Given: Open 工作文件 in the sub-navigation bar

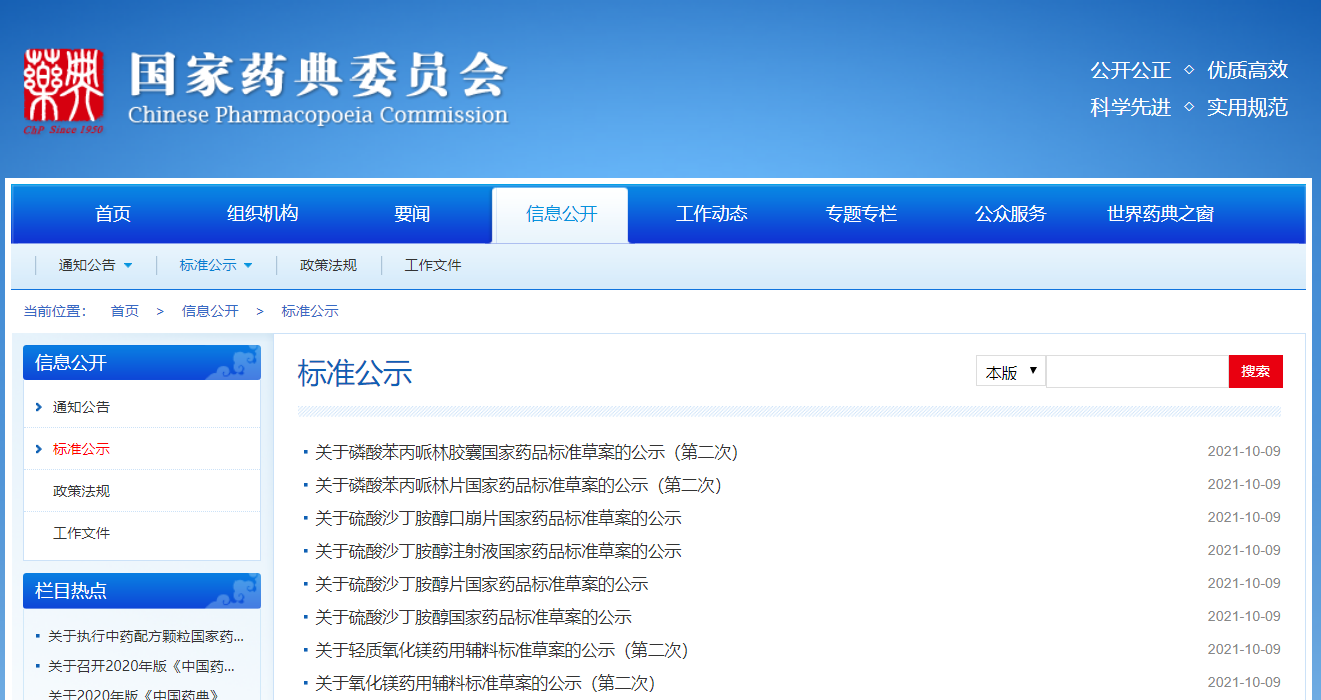Looking at the screenshot, I should [x=433, y=266].
